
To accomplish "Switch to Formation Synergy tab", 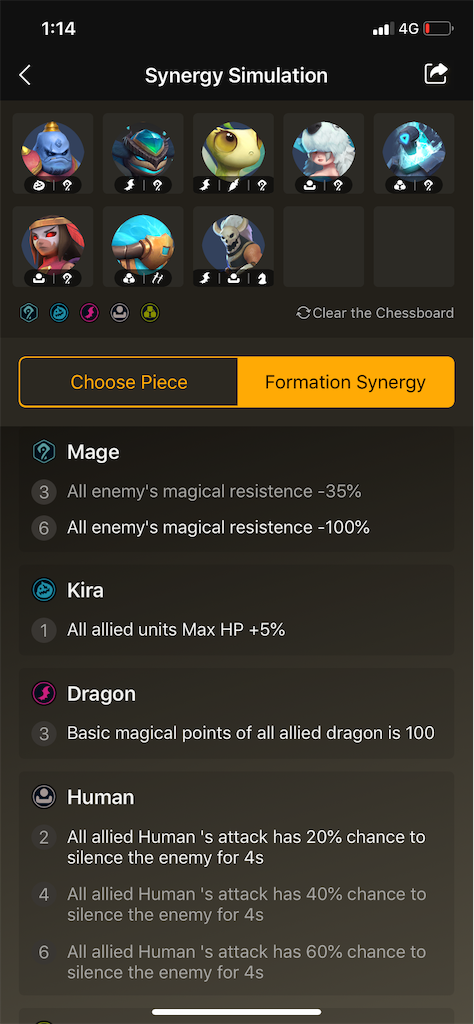I will click(x=345, y=382).
